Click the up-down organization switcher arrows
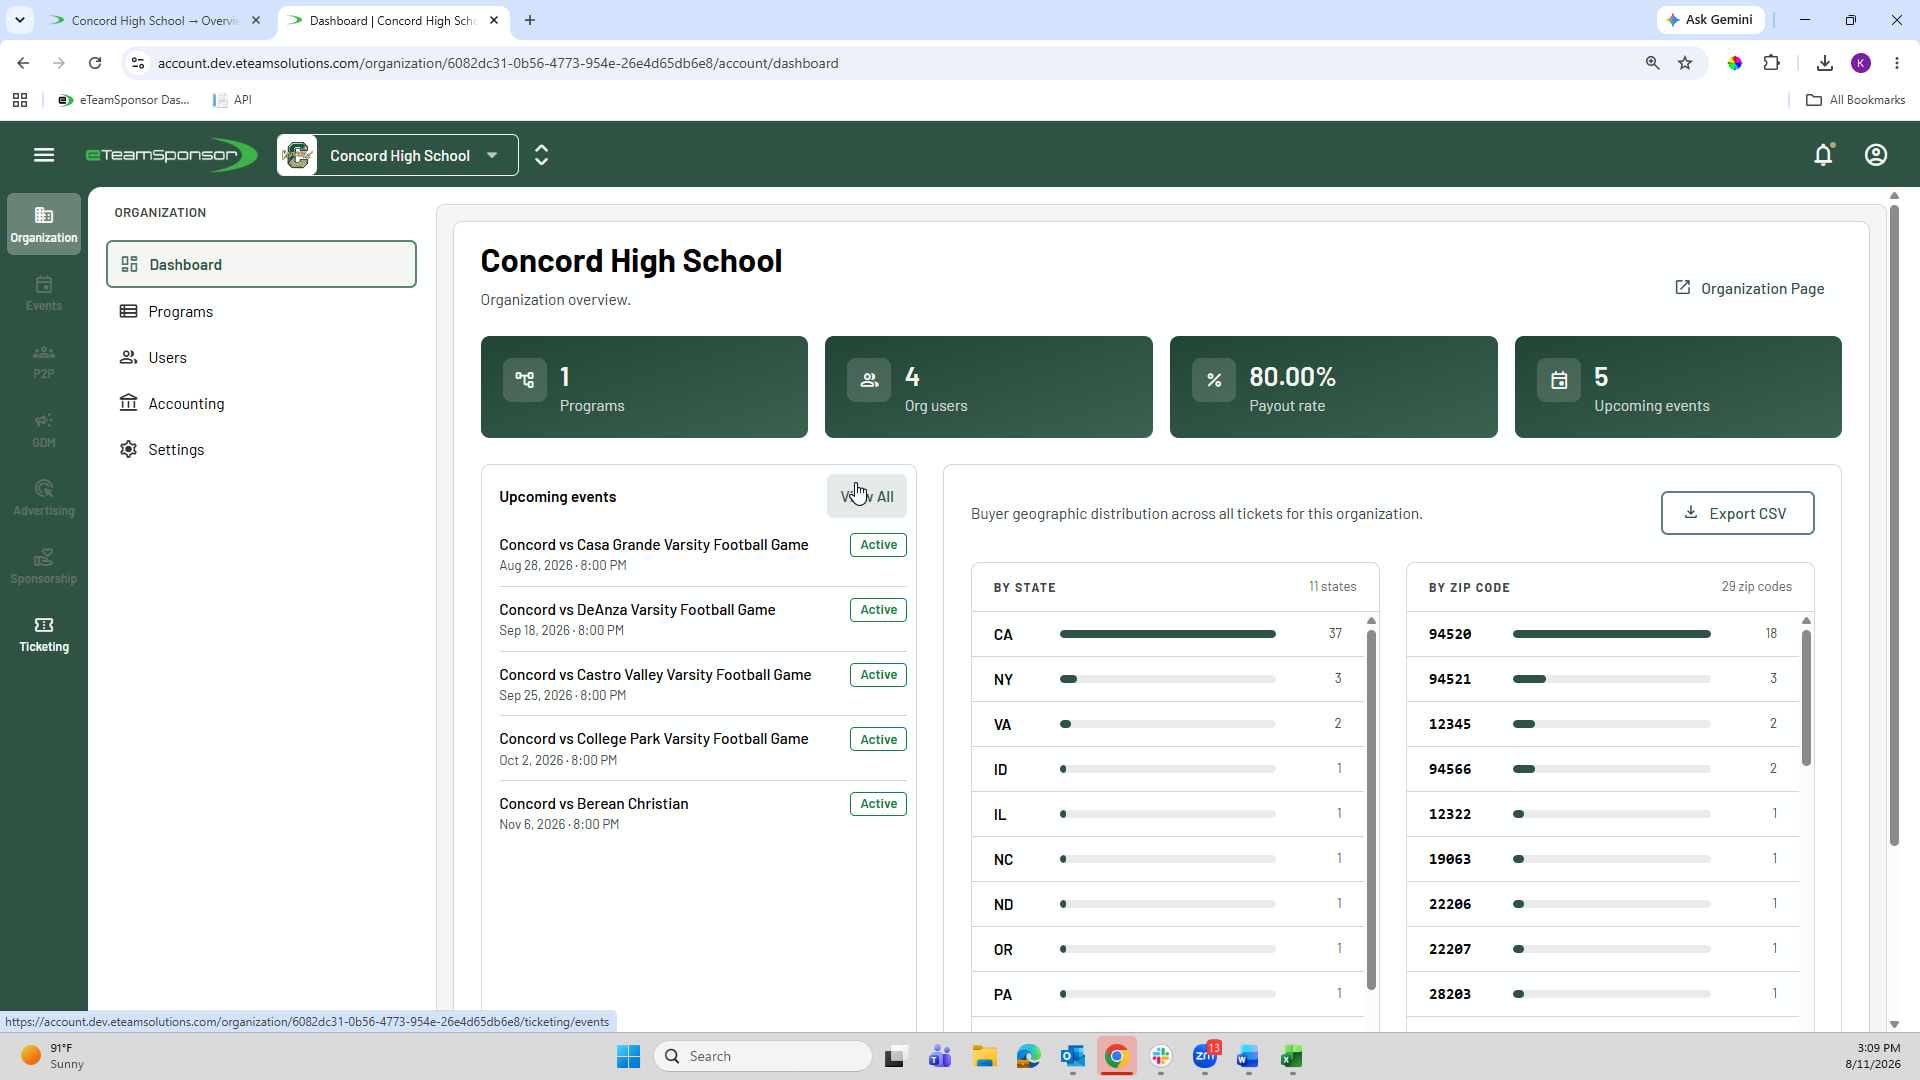 (541, 155)
